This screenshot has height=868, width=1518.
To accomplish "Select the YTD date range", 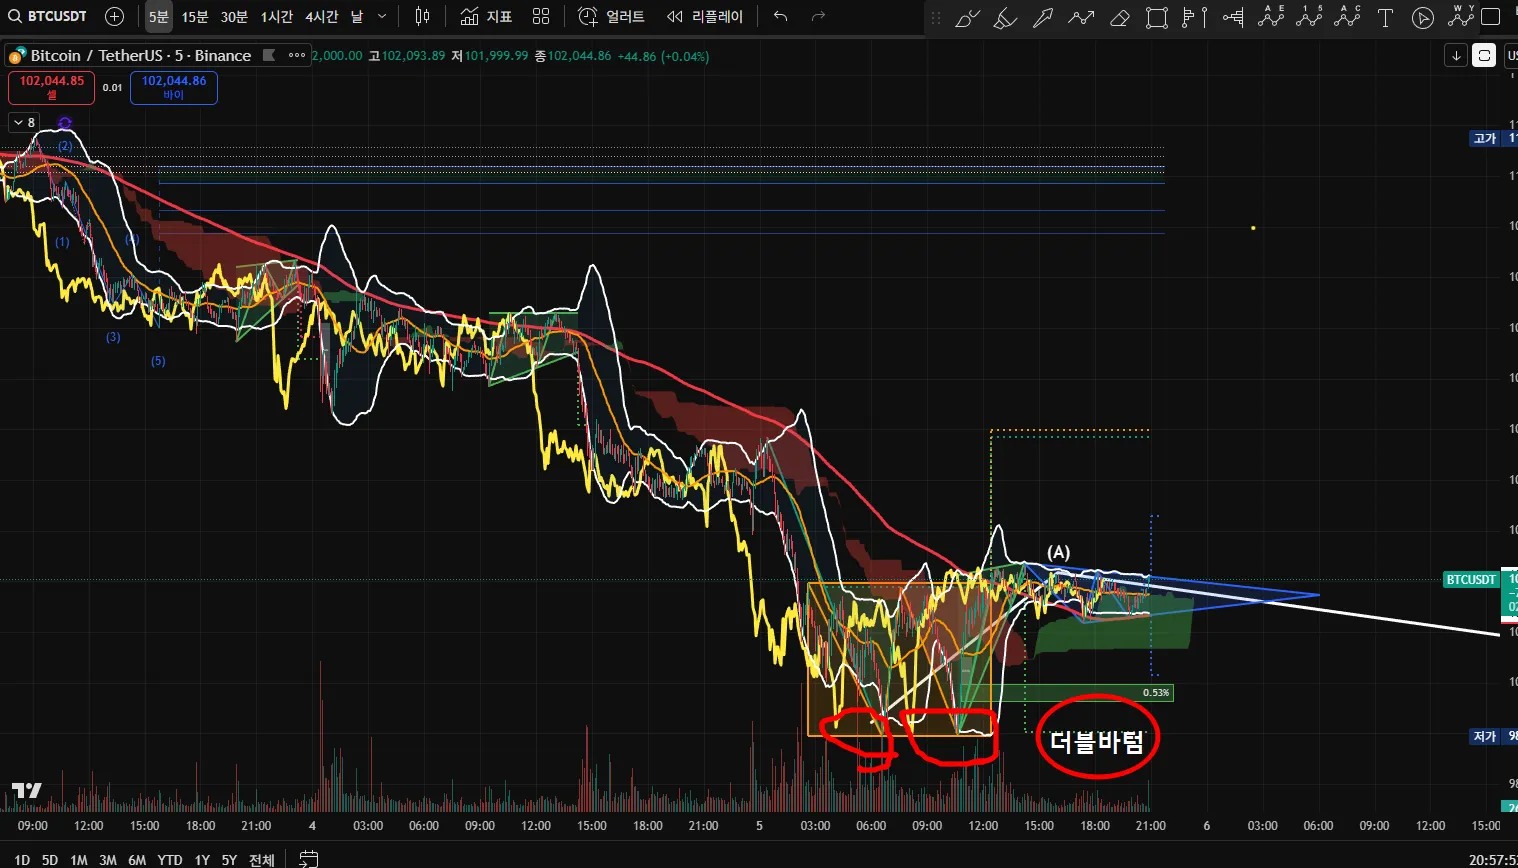I will 170,860.
